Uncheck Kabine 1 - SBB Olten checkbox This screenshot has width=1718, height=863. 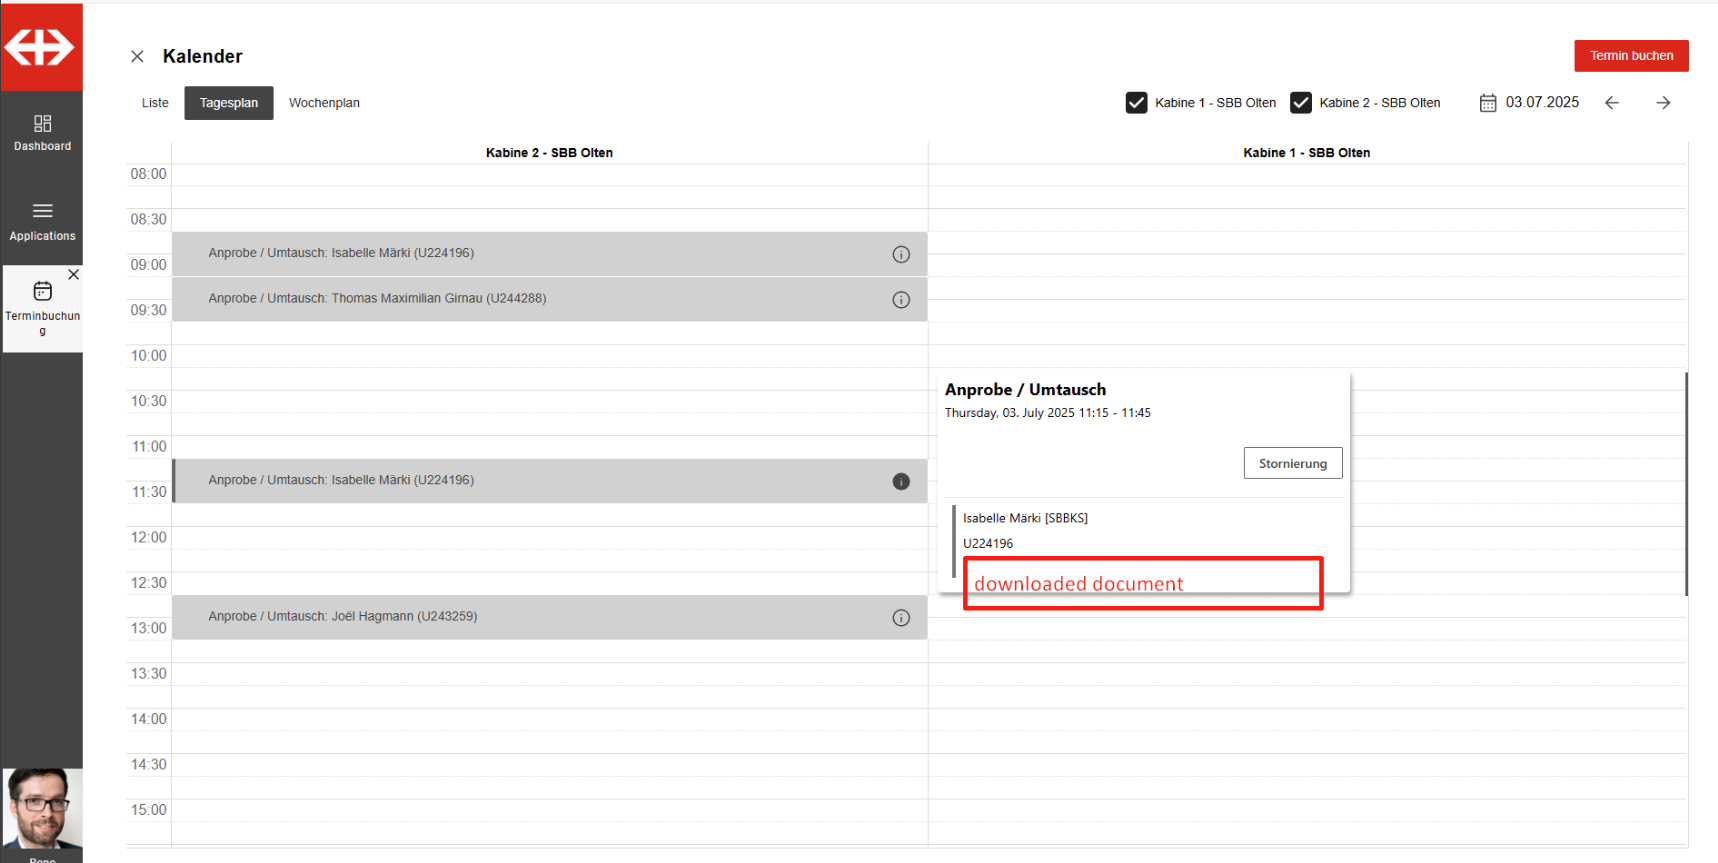click(x=1136, y=103)
